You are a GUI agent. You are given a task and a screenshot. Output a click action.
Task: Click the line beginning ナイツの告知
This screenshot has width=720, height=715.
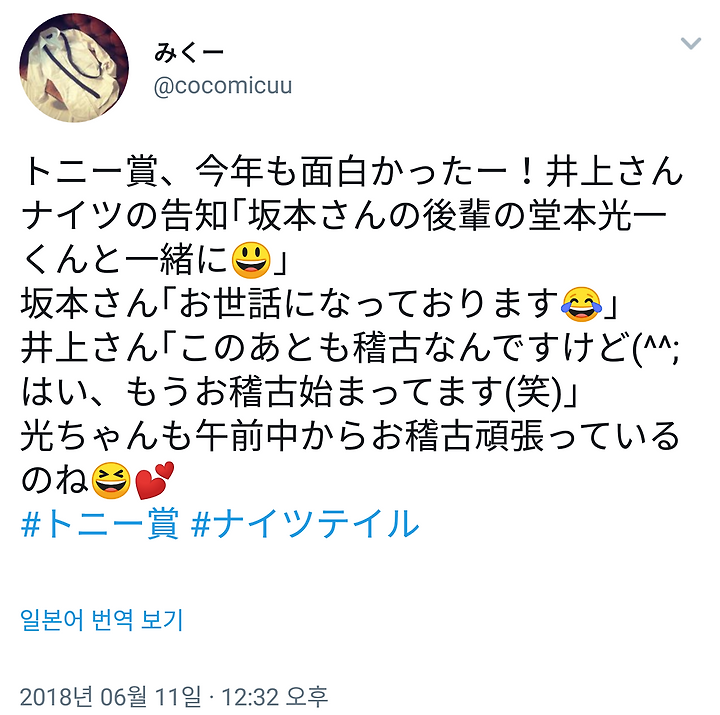[344, 216]
